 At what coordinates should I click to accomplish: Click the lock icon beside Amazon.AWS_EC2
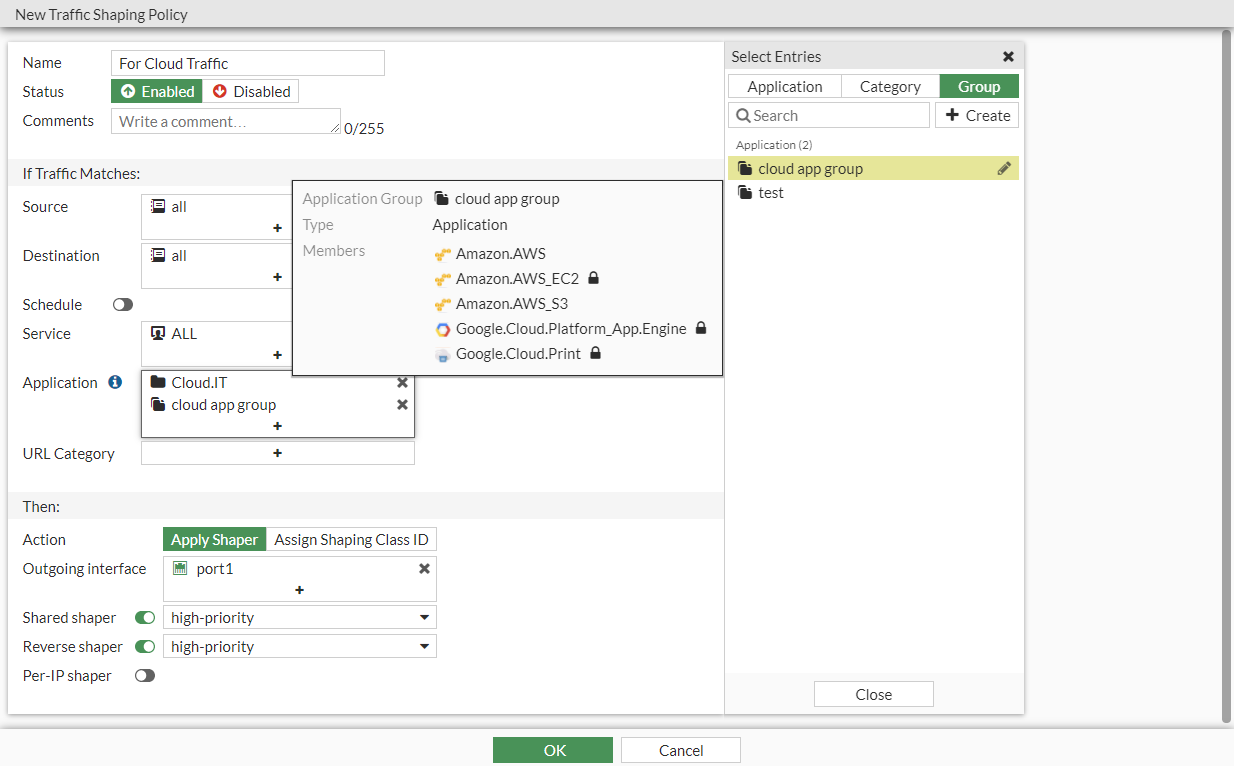click(594, 278)
